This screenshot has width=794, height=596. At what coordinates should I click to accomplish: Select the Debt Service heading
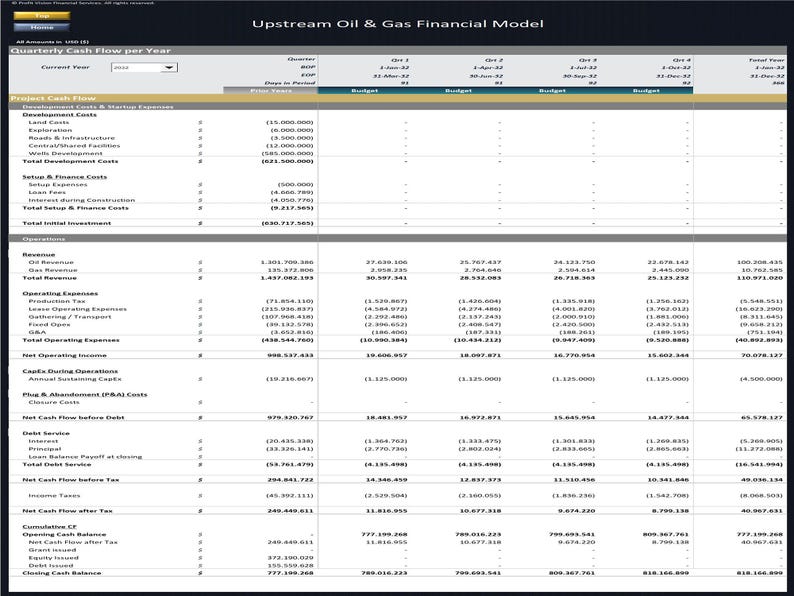pyautogui.click(x=46, y=433)
